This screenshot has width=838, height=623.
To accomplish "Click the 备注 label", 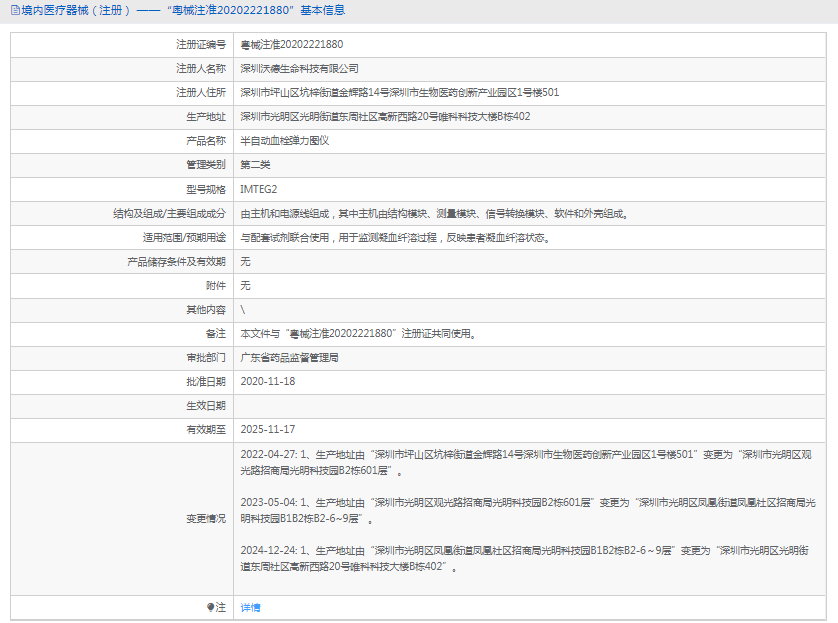I will 216,333.
